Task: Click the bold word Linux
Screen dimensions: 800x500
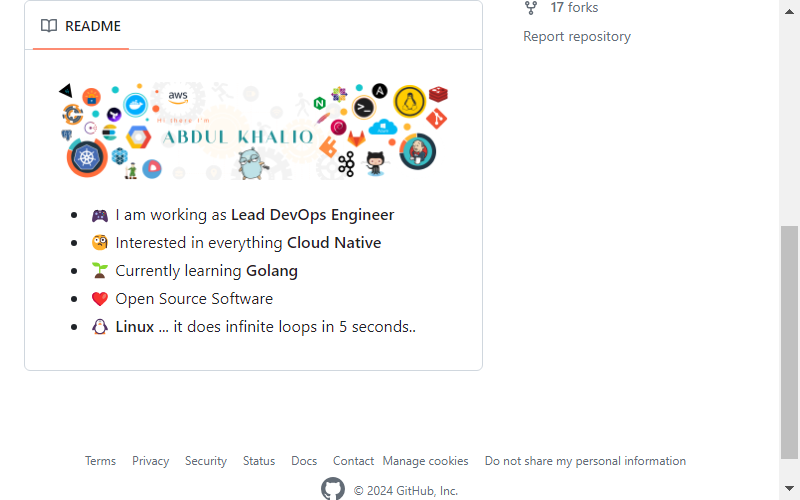Action: pyautogui.click(x=135, y=327)
